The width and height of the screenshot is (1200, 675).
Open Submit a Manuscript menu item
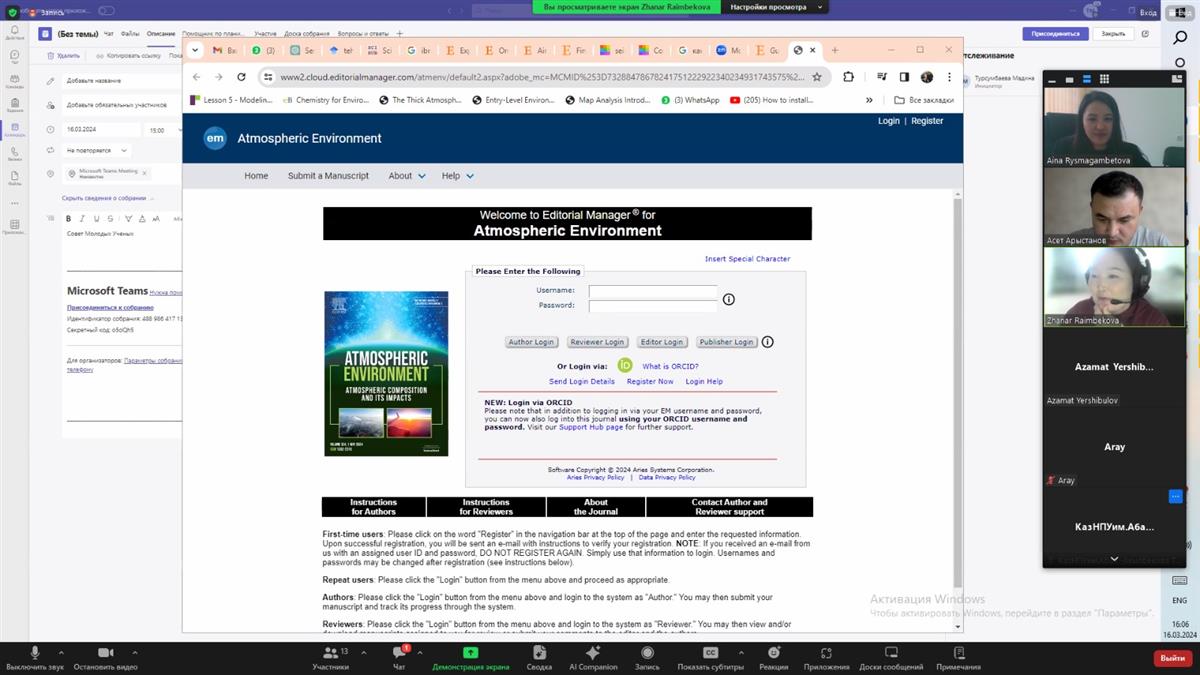pos(328,176)
